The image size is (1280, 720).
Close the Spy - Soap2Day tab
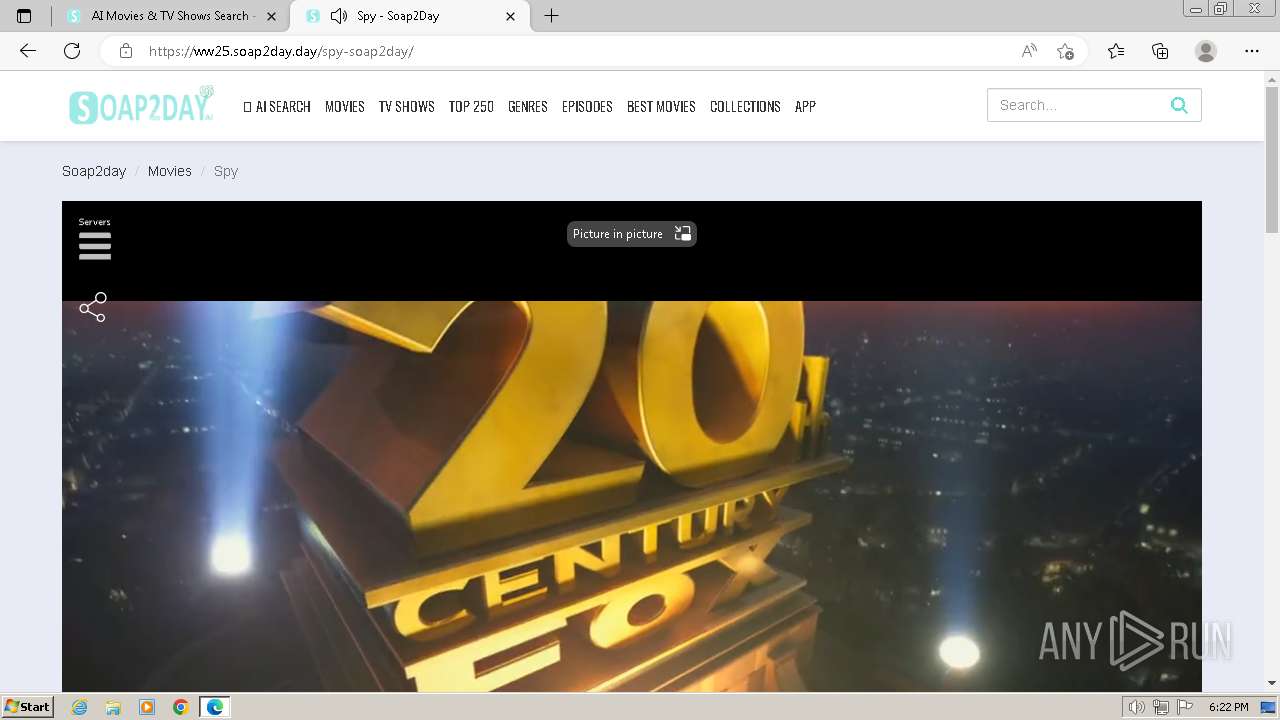pyautogui.click(x=511, y=16)
